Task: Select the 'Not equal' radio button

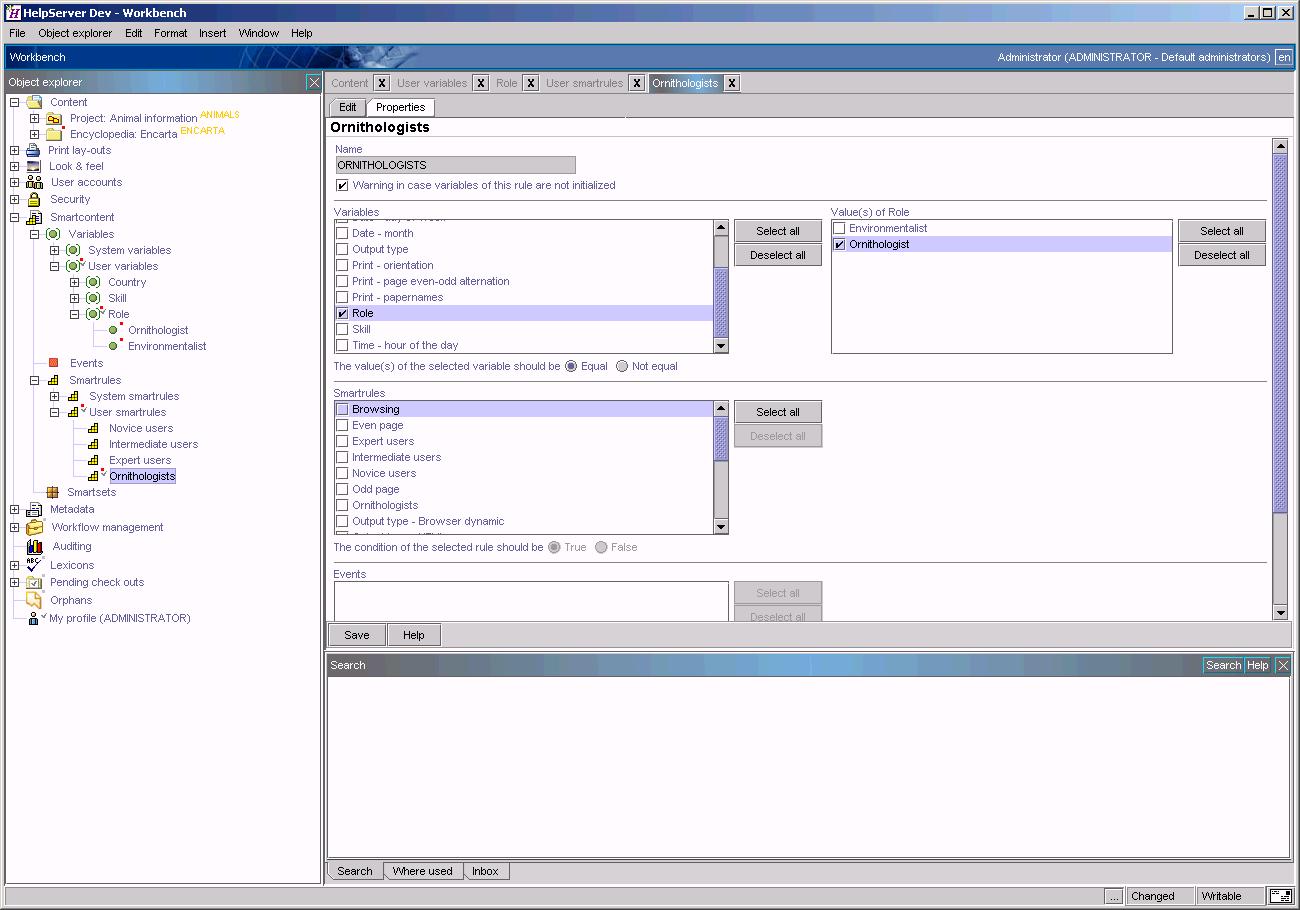Action: (620, 366)
